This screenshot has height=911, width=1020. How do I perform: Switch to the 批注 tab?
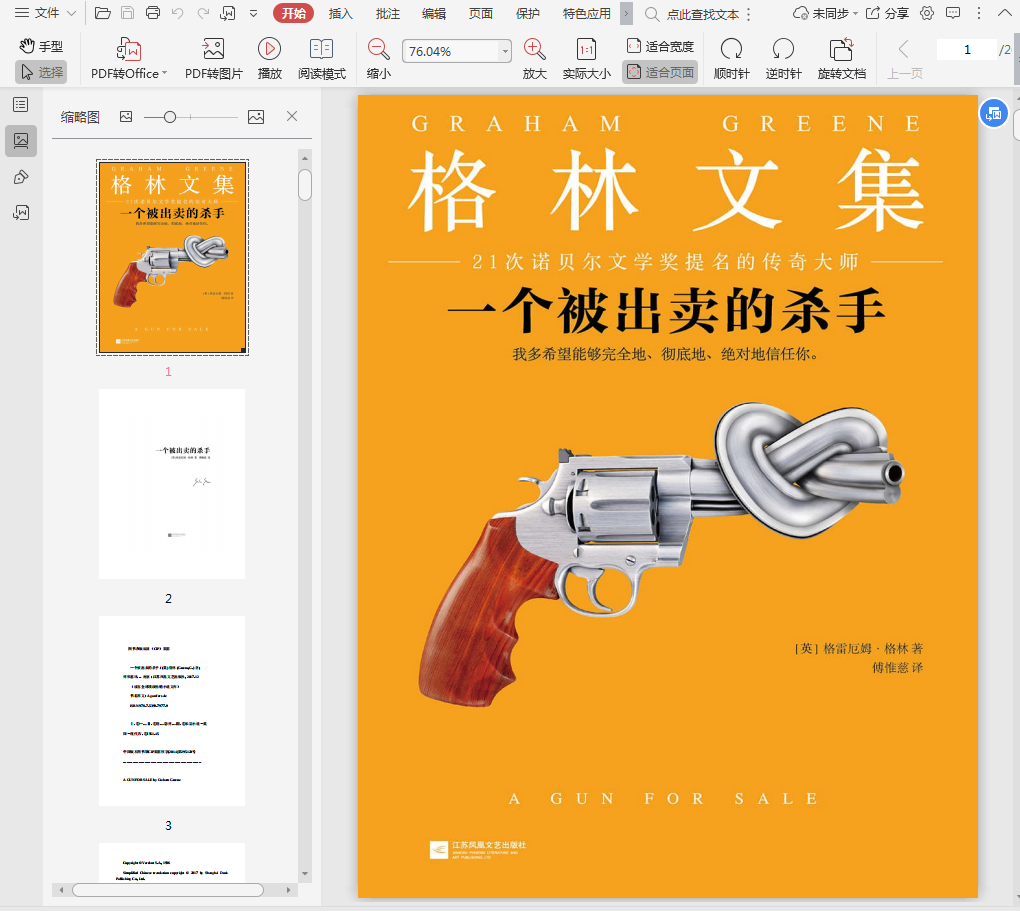click(388, 13)
